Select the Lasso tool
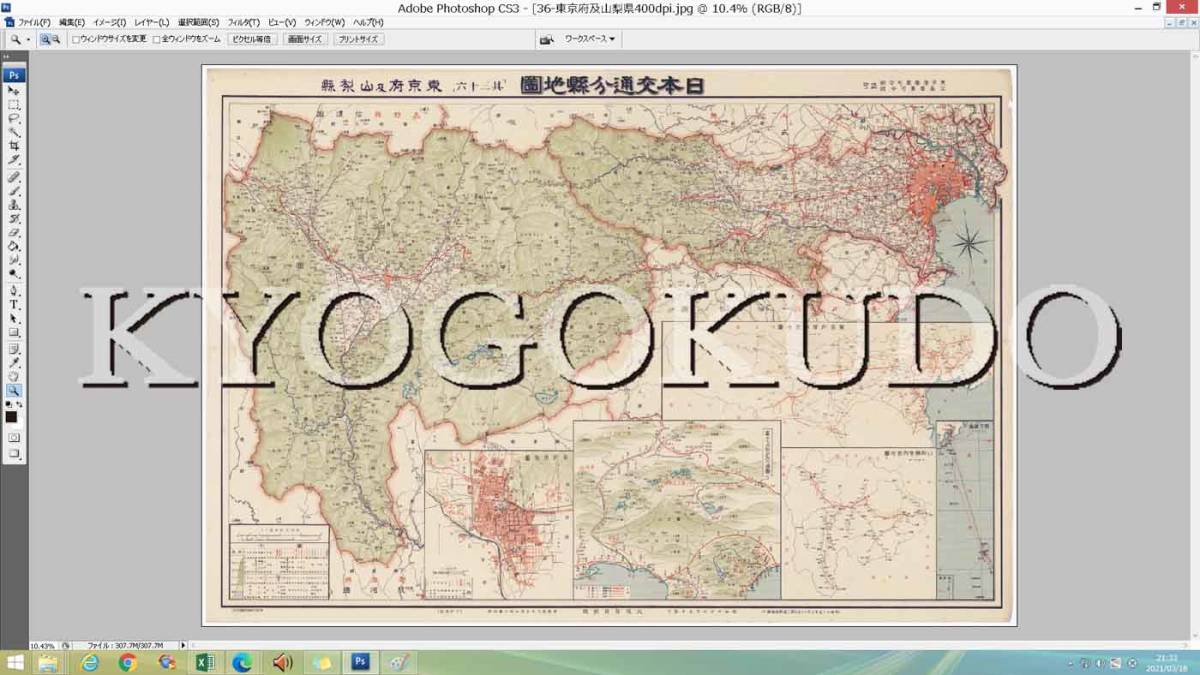 [14, 118]
